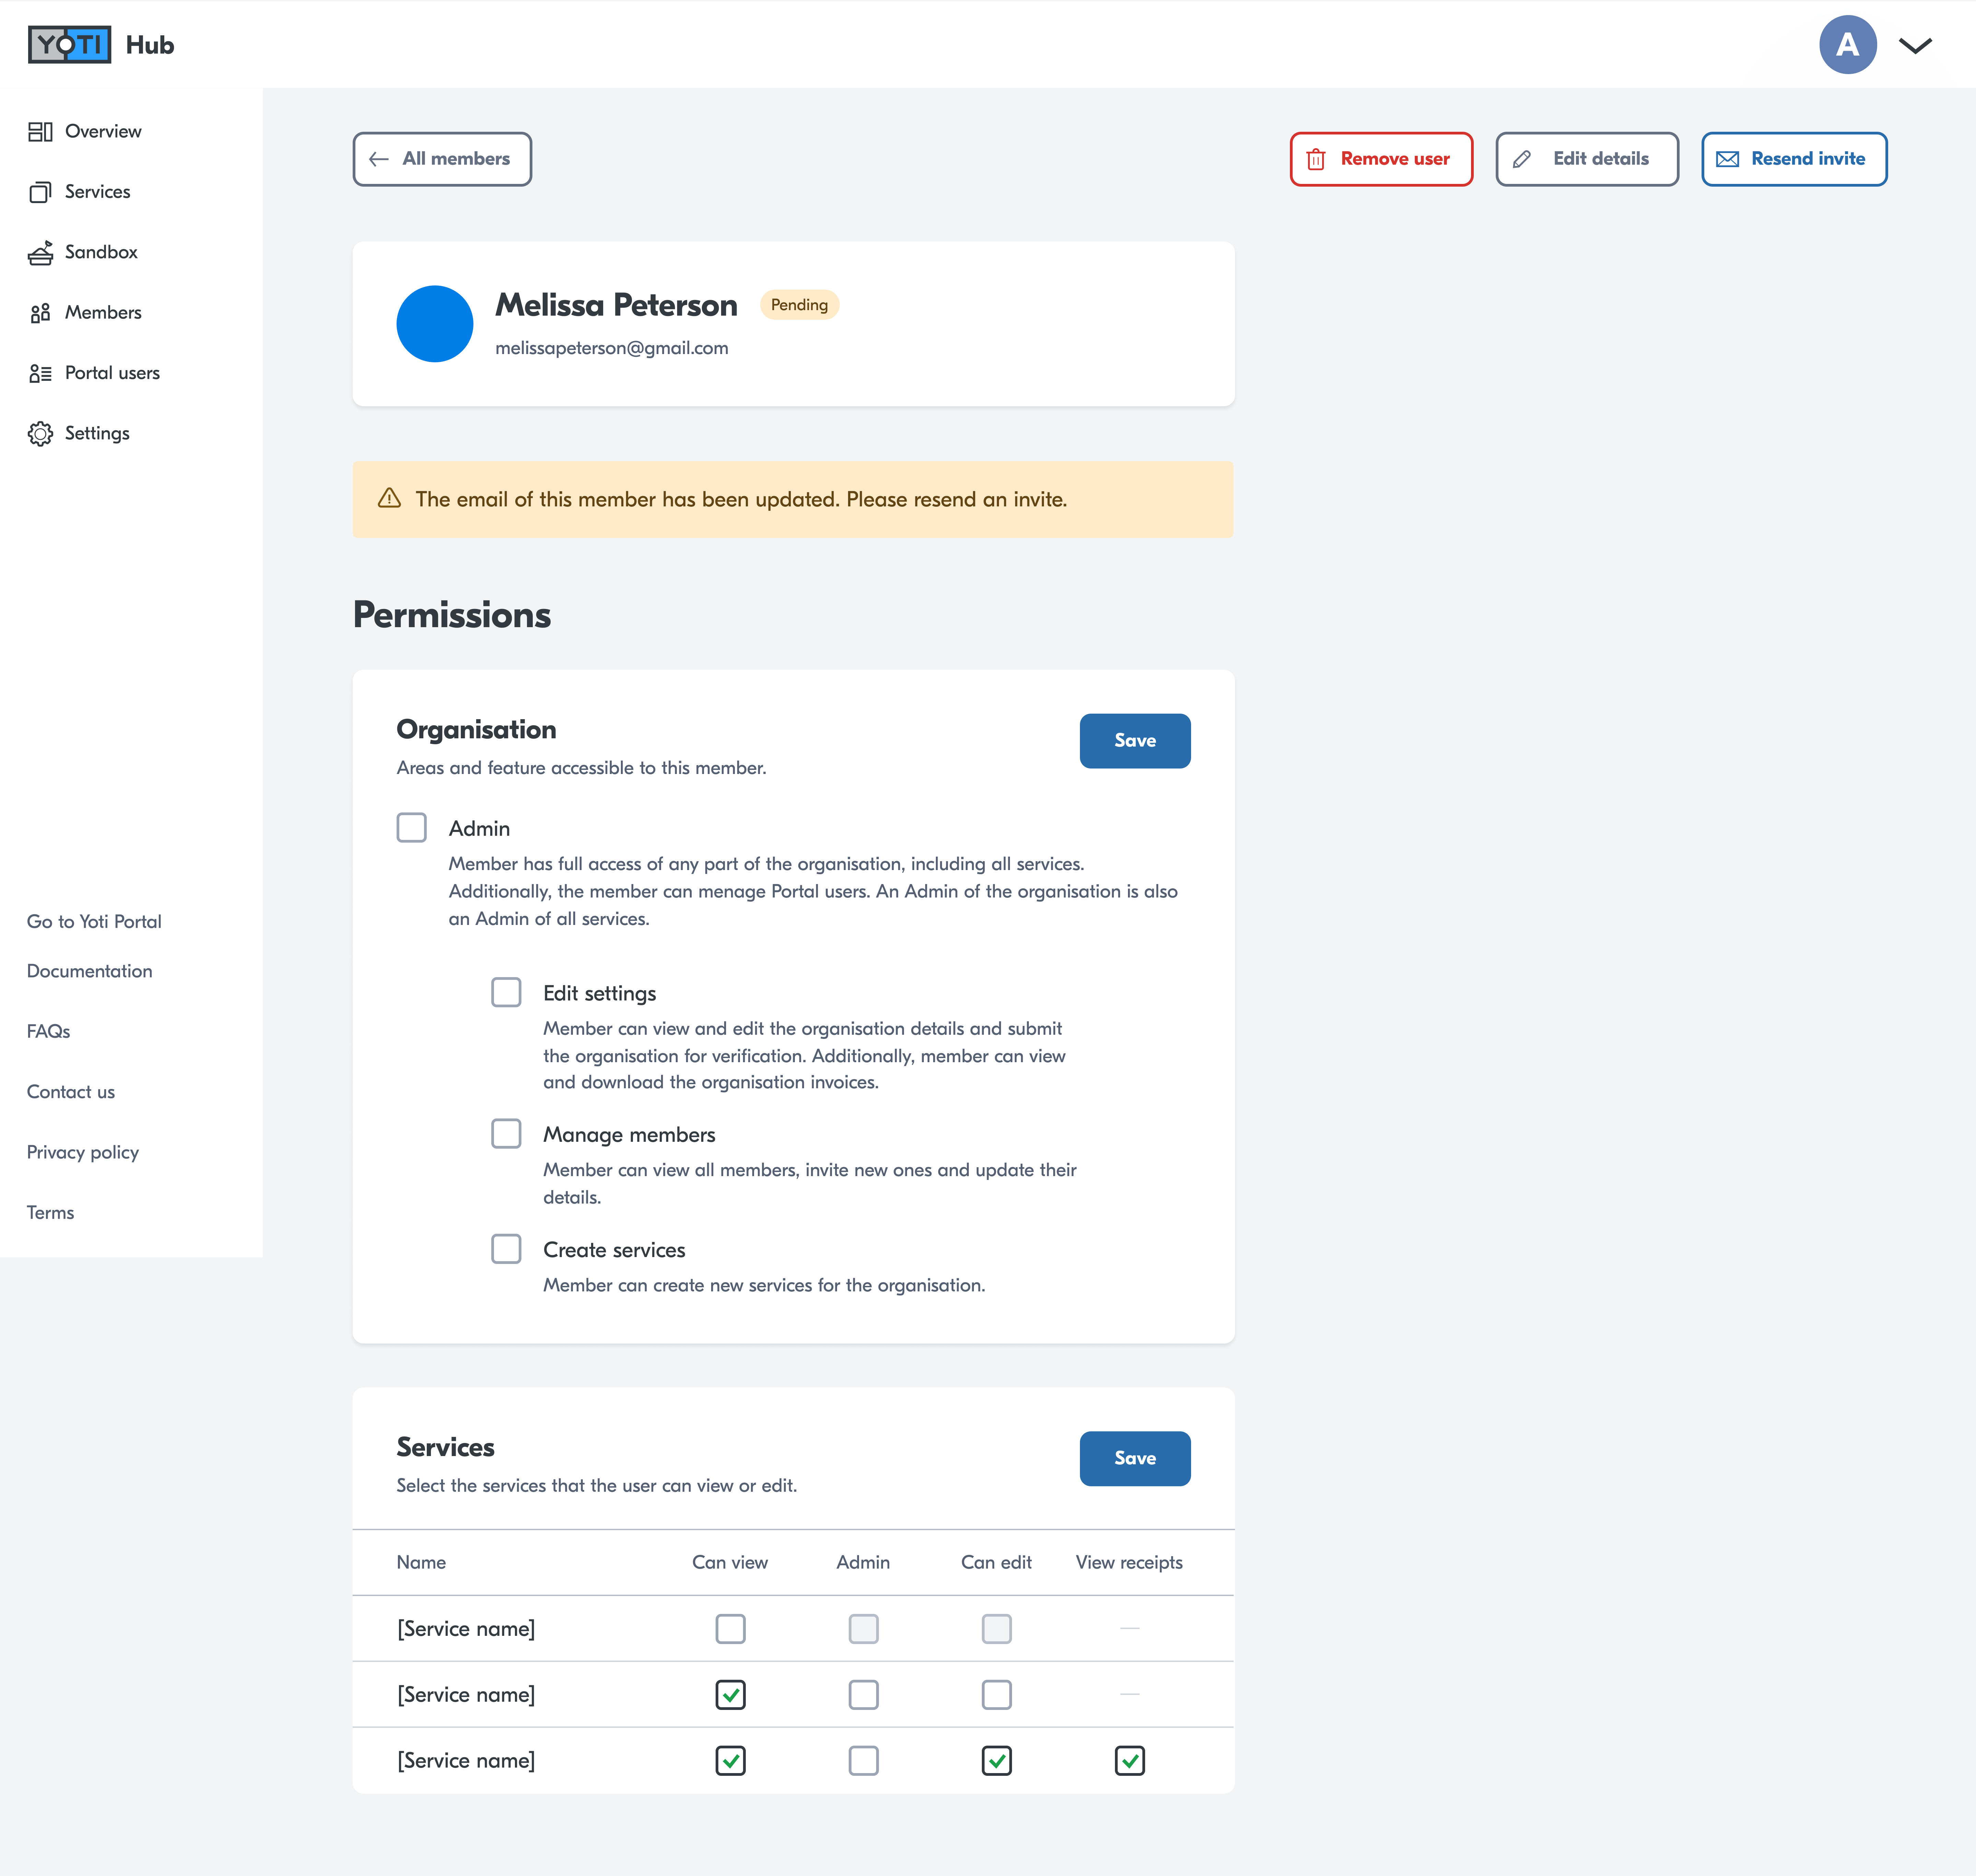The image size is (1976, 1876).
Task: Tick the Manage members checkbox
Action: (x=506, y=1134)
